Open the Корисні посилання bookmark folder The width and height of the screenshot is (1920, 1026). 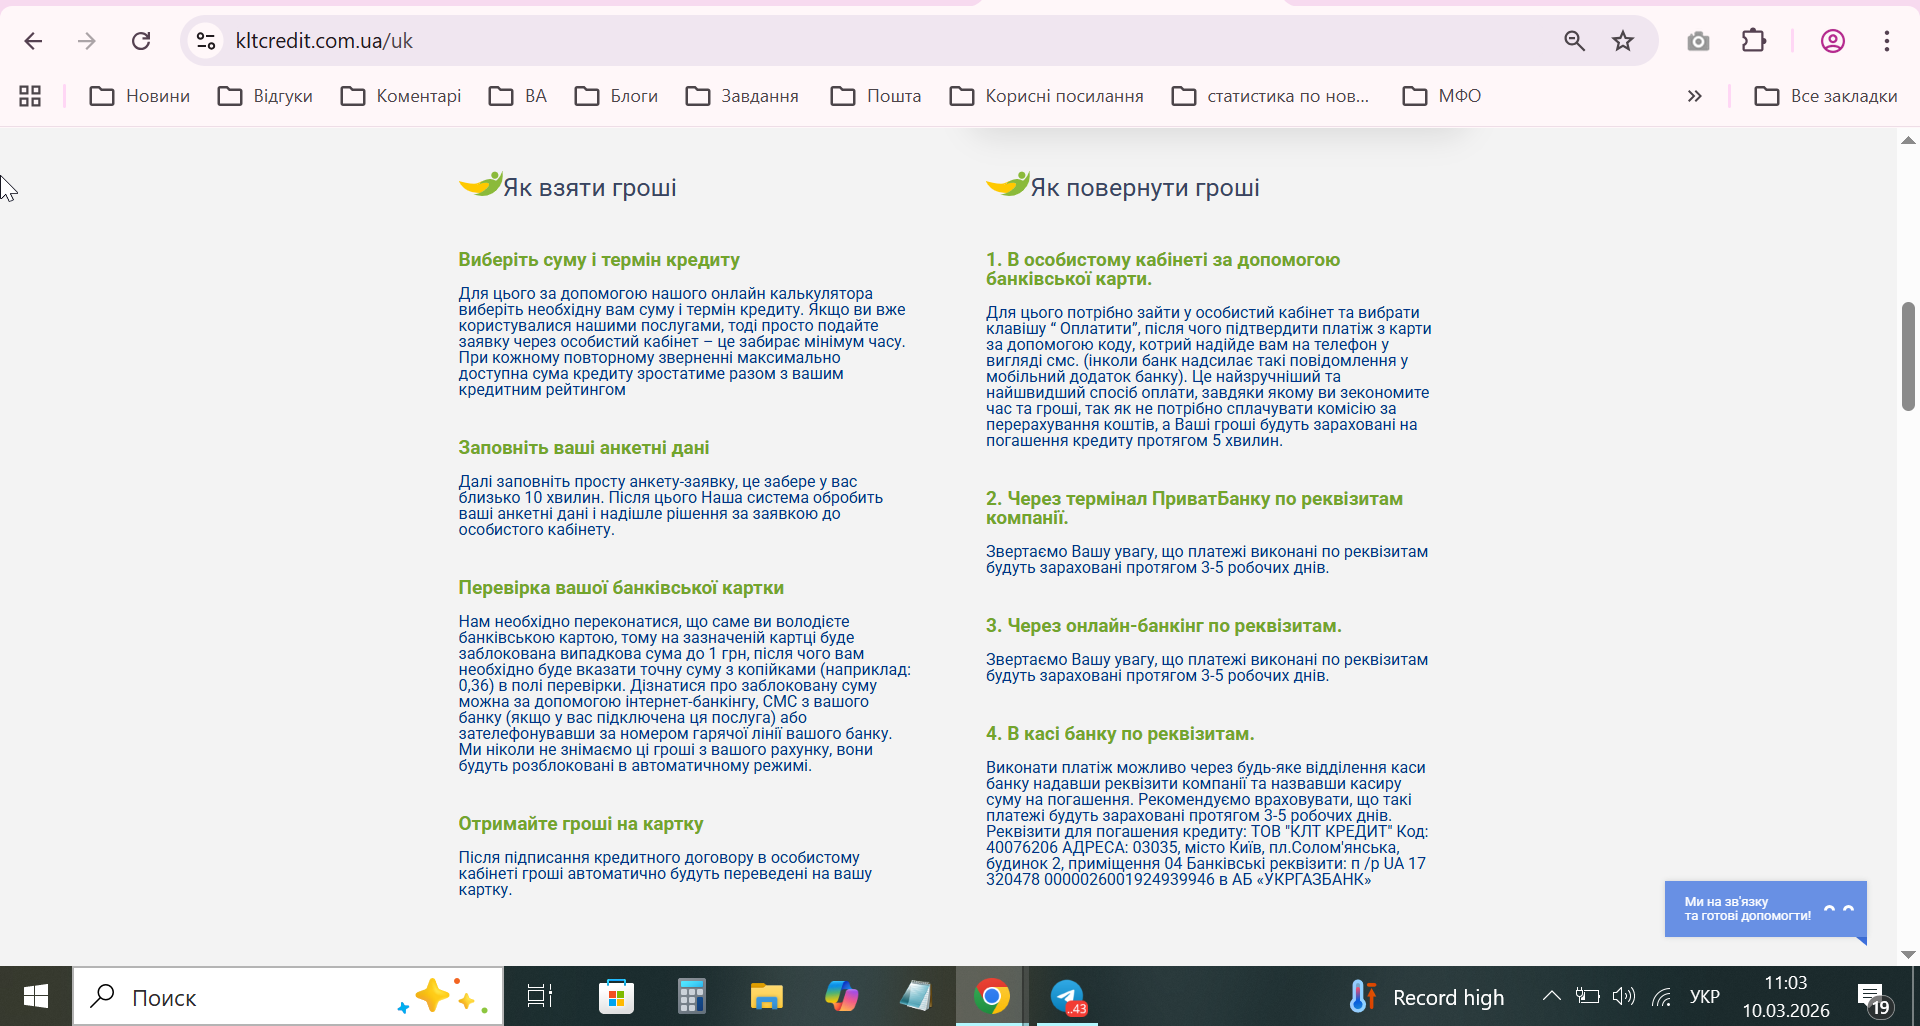coord(1047,96)
